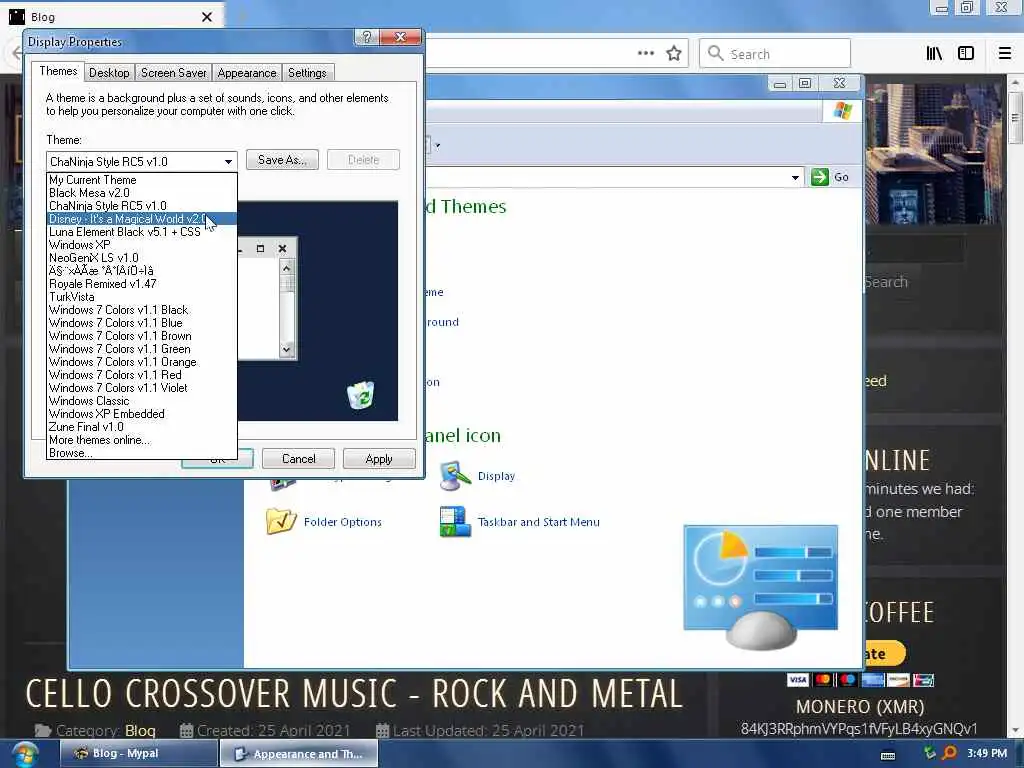This screenshot has width=1024, height=768.
Task: Expand the Control Panel address bar dropdown
Action: [795, 178]
